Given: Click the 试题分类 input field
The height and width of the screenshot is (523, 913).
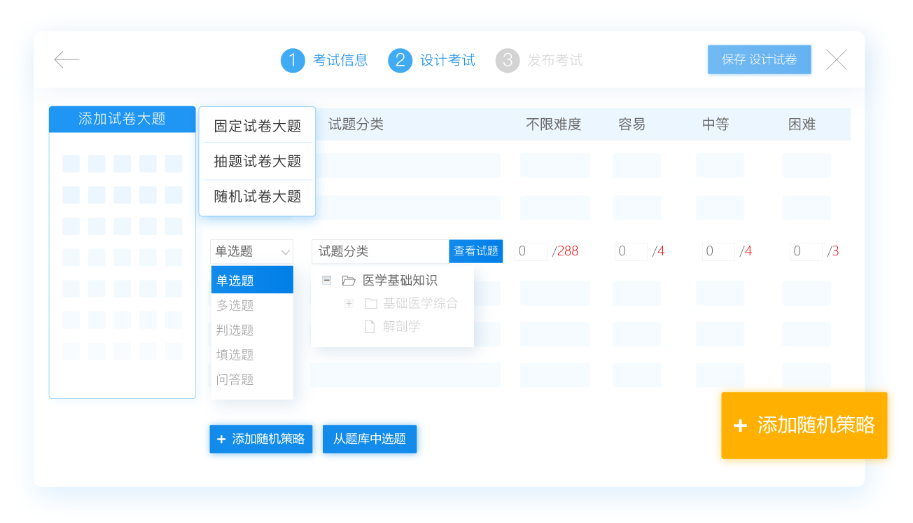Looking at the screenshot, I should click(379, 251).
